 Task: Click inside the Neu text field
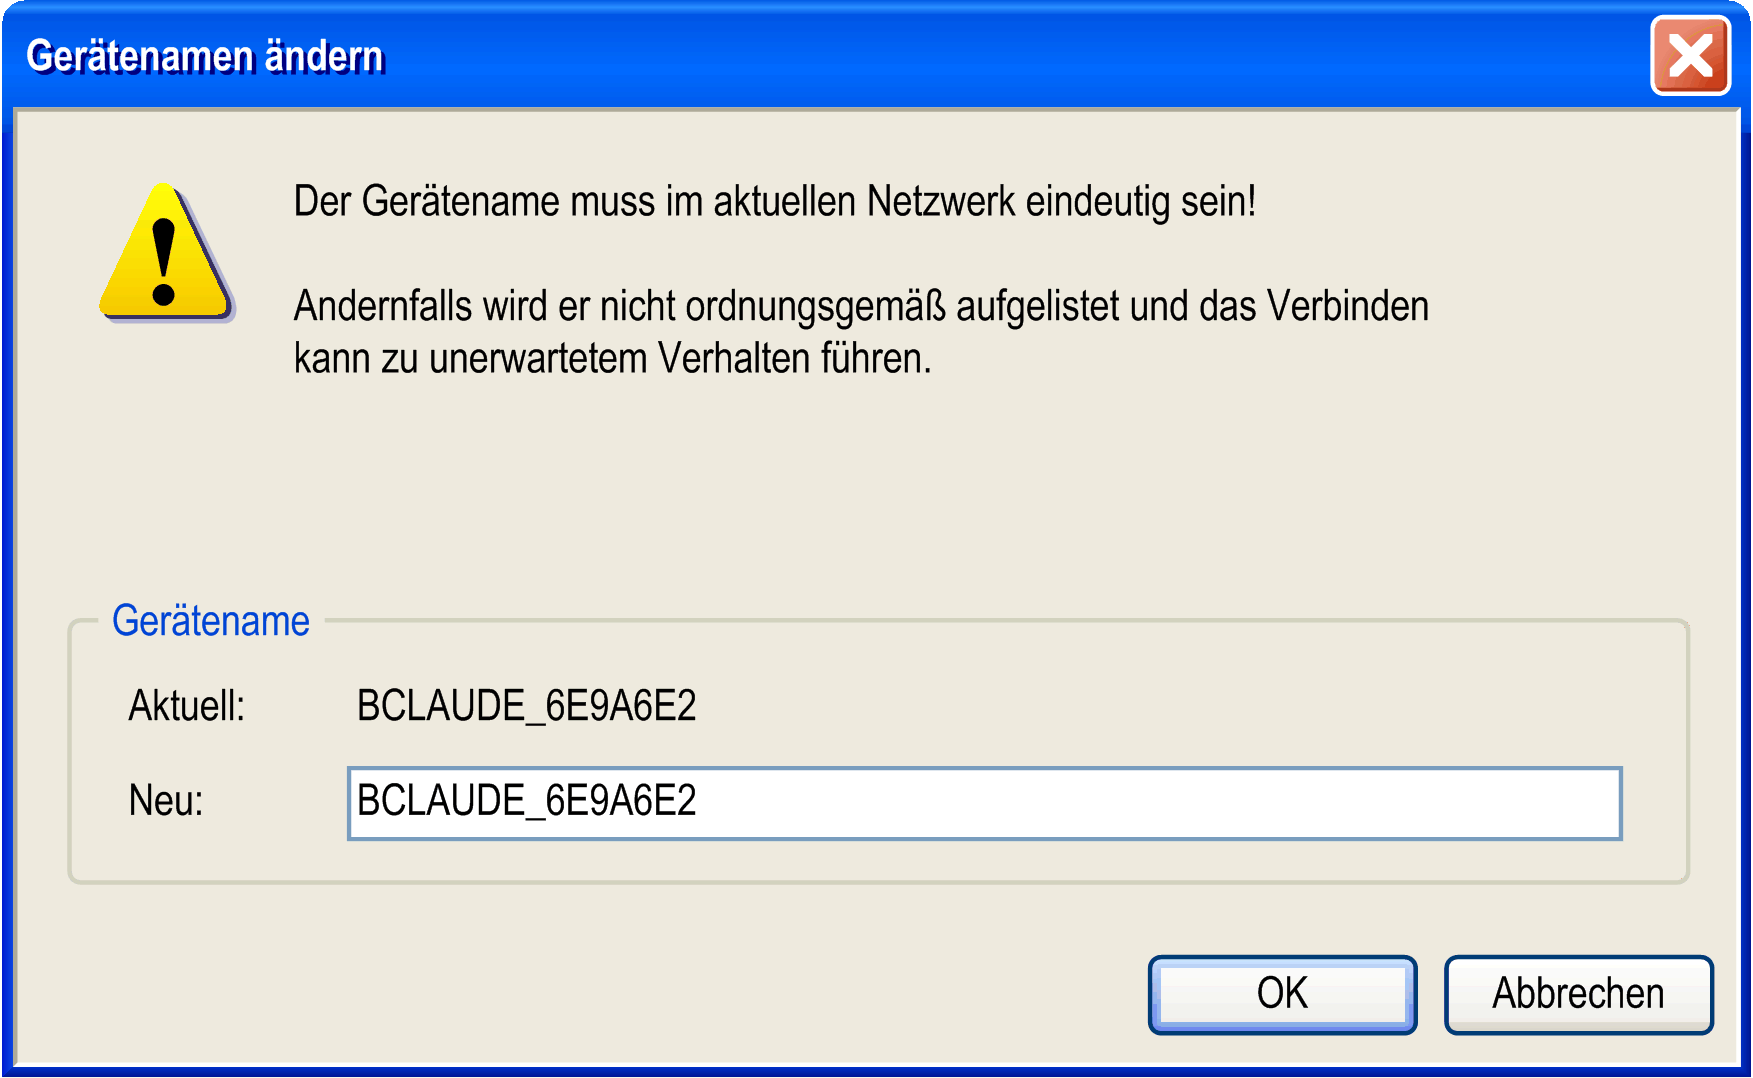pyautogui.click(x=984, y=803)
